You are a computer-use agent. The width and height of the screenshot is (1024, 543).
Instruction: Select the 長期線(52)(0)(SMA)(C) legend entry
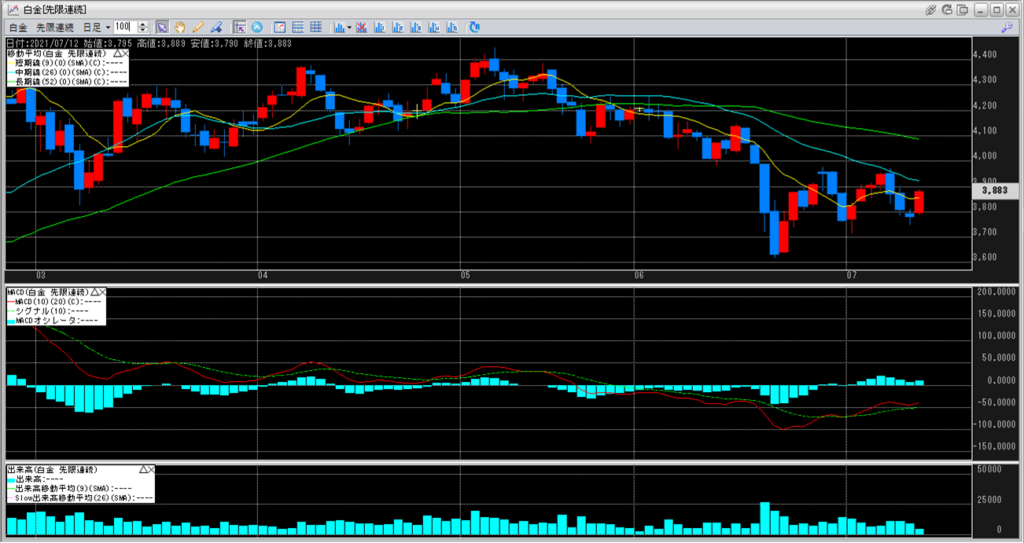(71, 82)
